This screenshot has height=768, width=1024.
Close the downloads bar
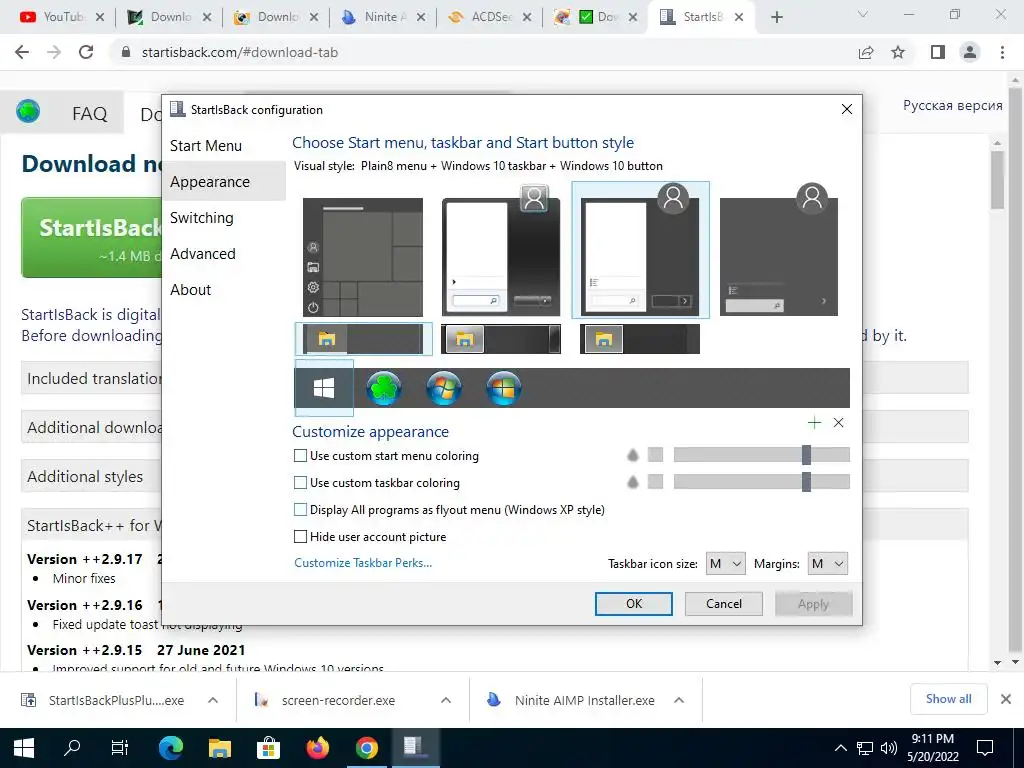1006,699
